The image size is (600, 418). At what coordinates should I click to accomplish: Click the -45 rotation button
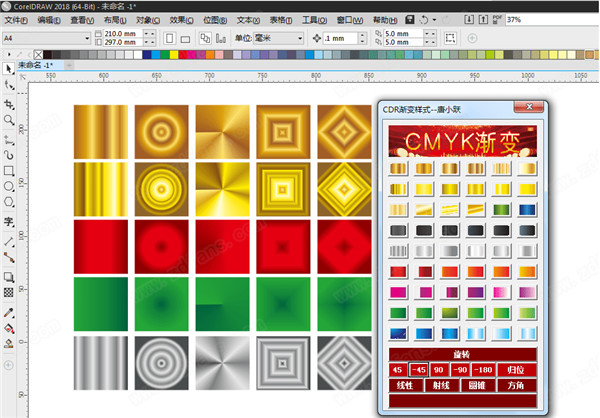(x=418, y=370)
